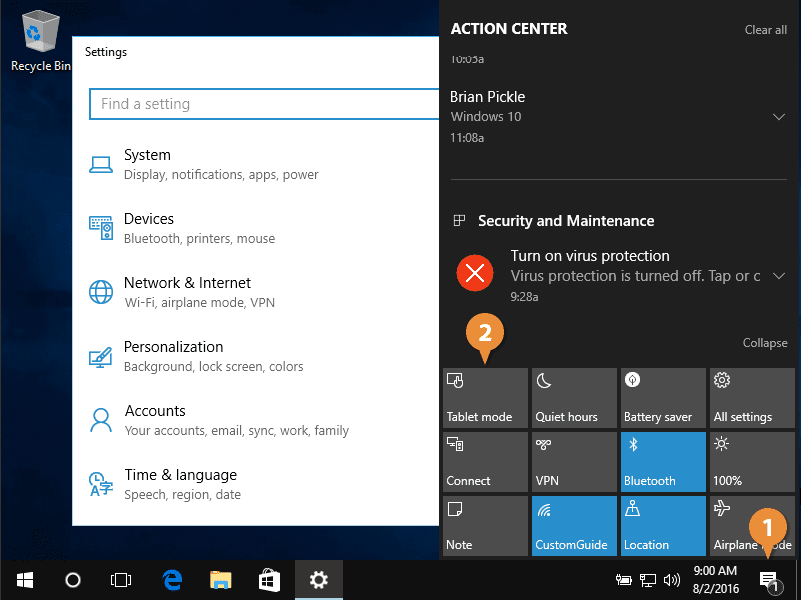Image resolution: width=801 pixels, height=600 pixels.
Task: Expand the Brian Pickle notification chevron
Action: click(x=779, y=117)
